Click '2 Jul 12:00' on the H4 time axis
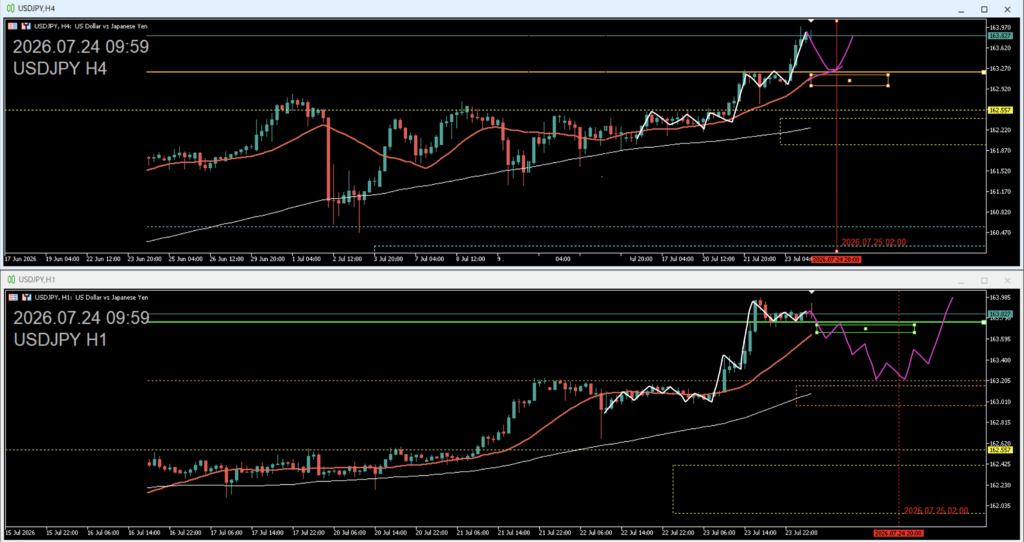1024x542 pixels. pos(346,259)
